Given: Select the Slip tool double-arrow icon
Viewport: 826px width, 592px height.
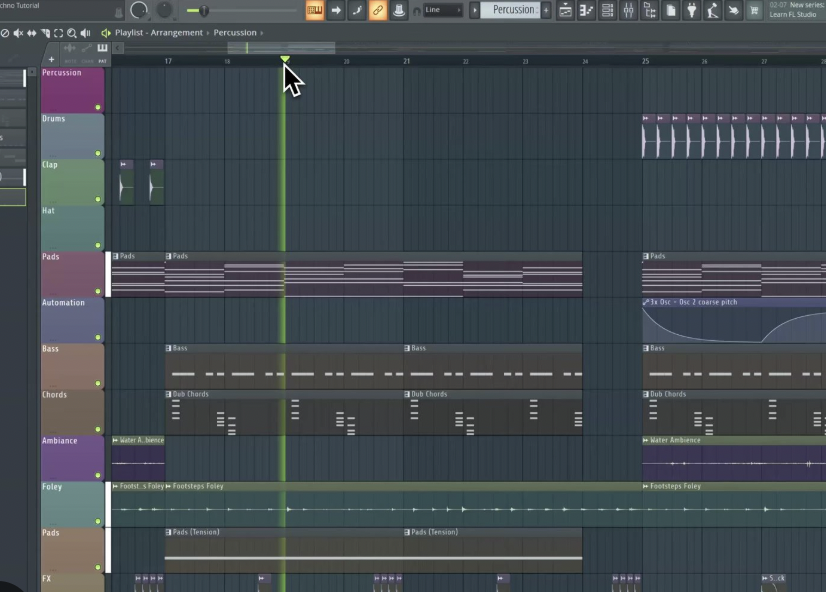Looking at the screenshot, I should [32, 33].
